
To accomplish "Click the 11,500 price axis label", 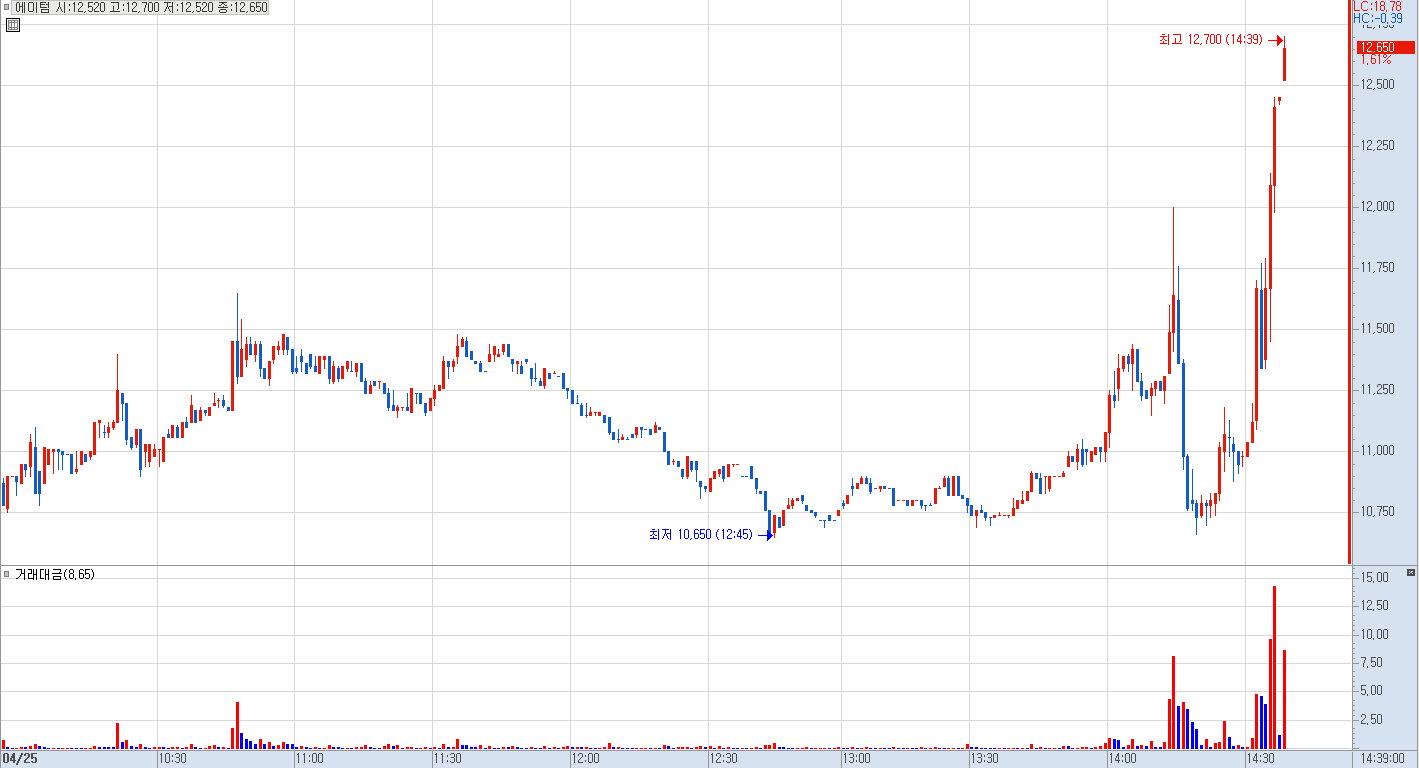I will coord(1377,329).
